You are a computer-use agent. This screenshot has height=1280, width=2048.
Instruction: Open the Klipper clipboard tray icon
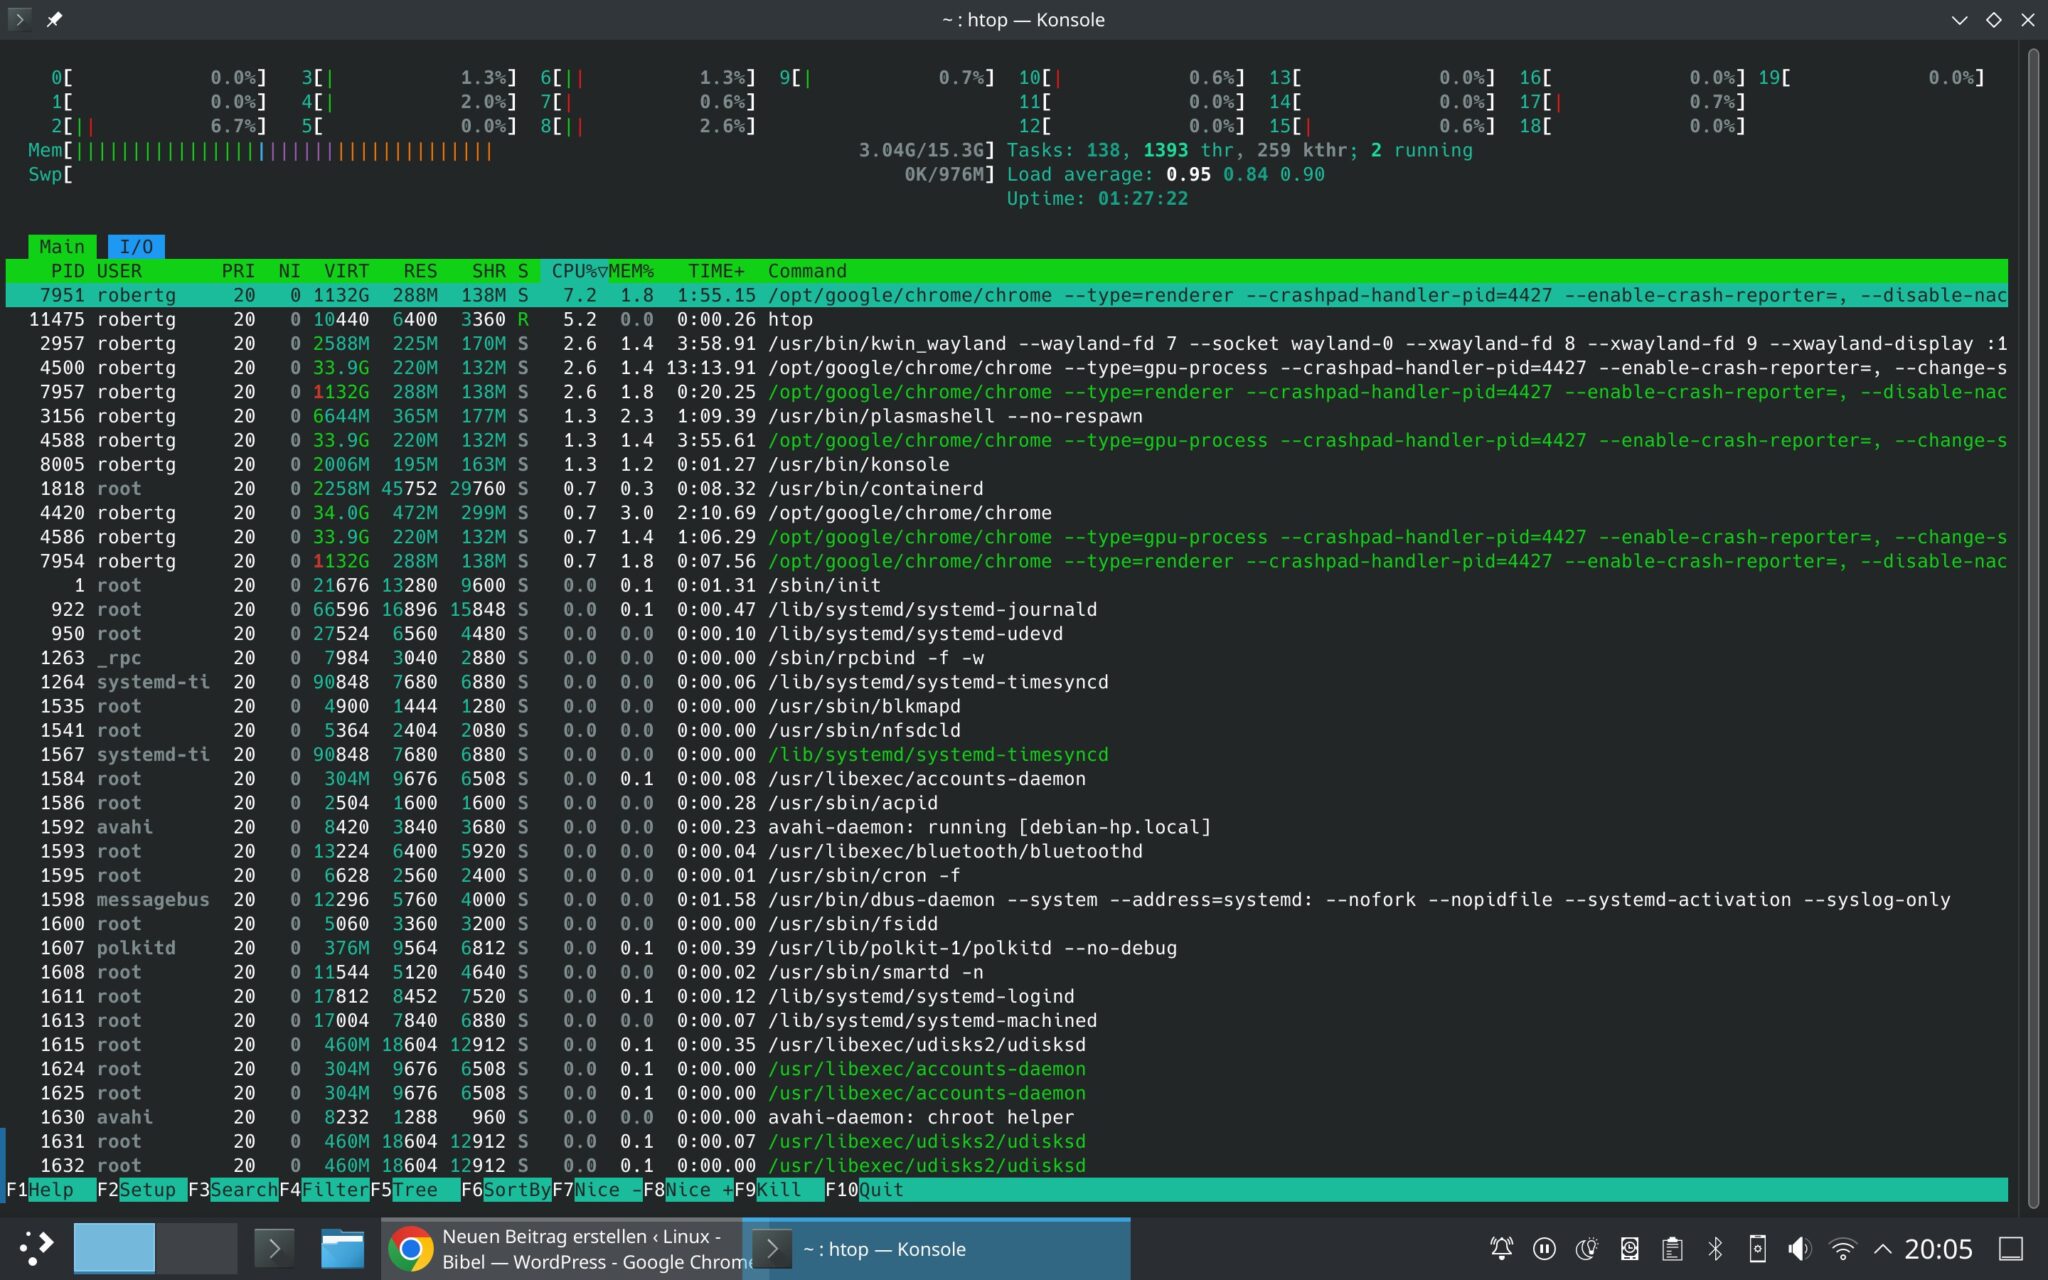tap(1674, 1247)
